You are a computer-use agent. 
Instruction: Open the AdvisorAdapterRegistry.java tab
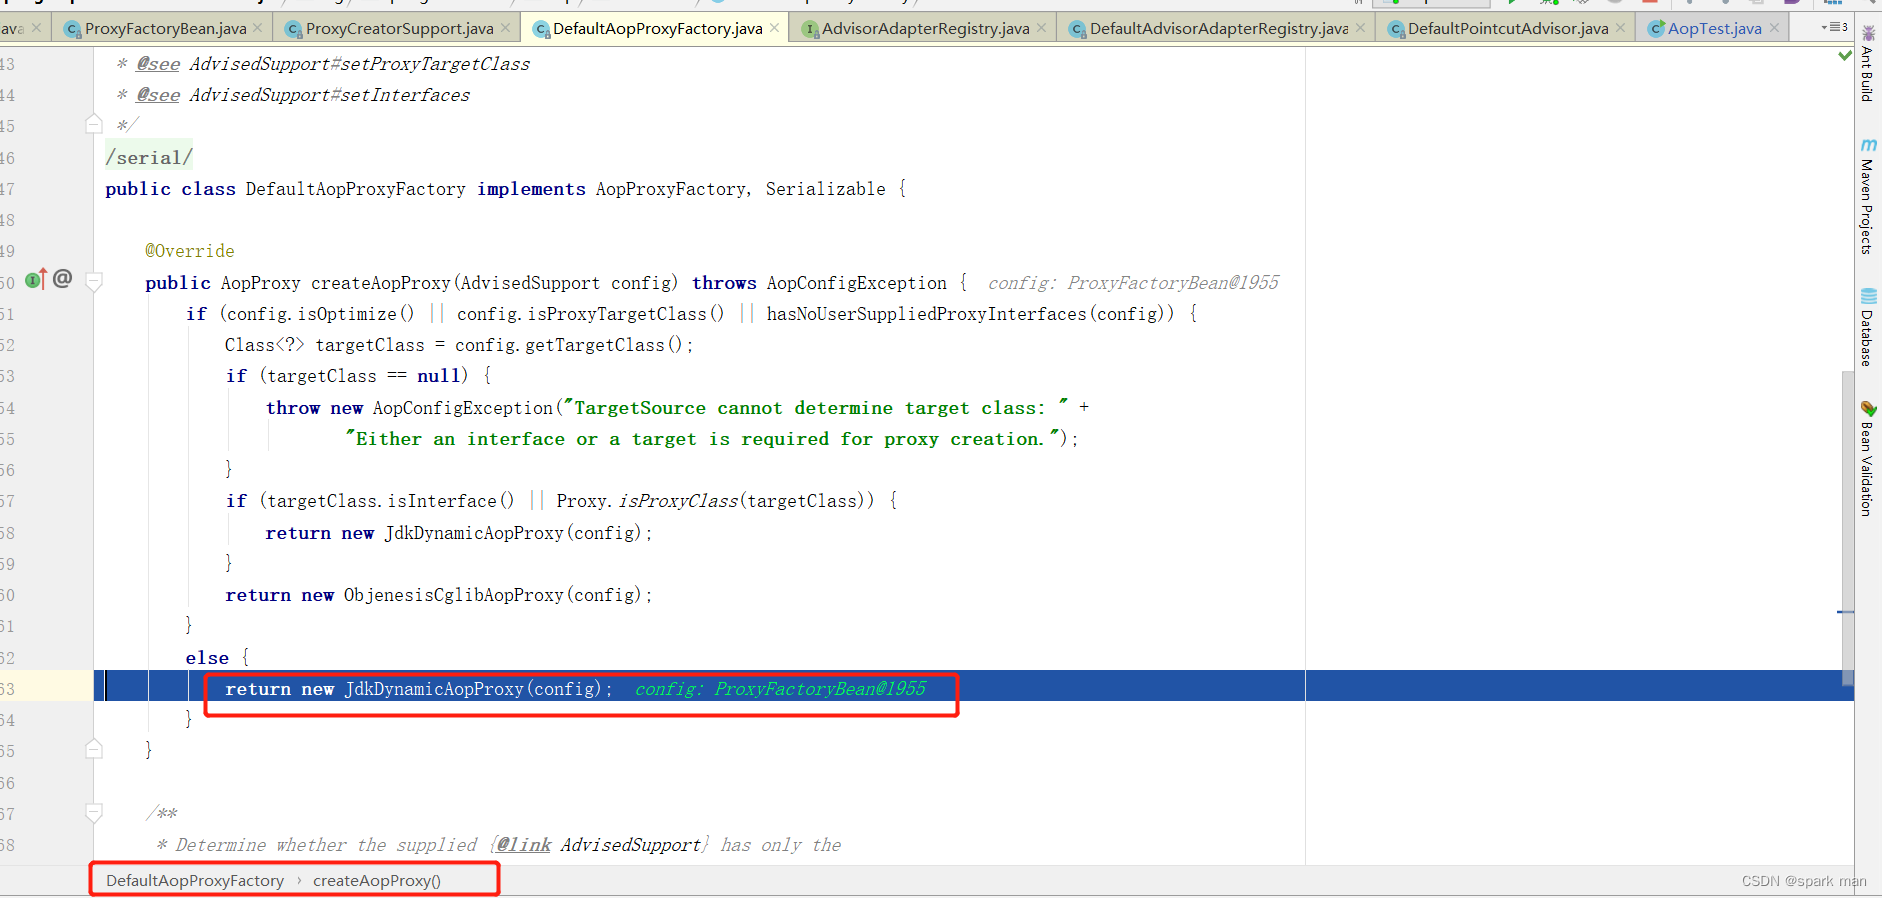[x=925, y=28]
